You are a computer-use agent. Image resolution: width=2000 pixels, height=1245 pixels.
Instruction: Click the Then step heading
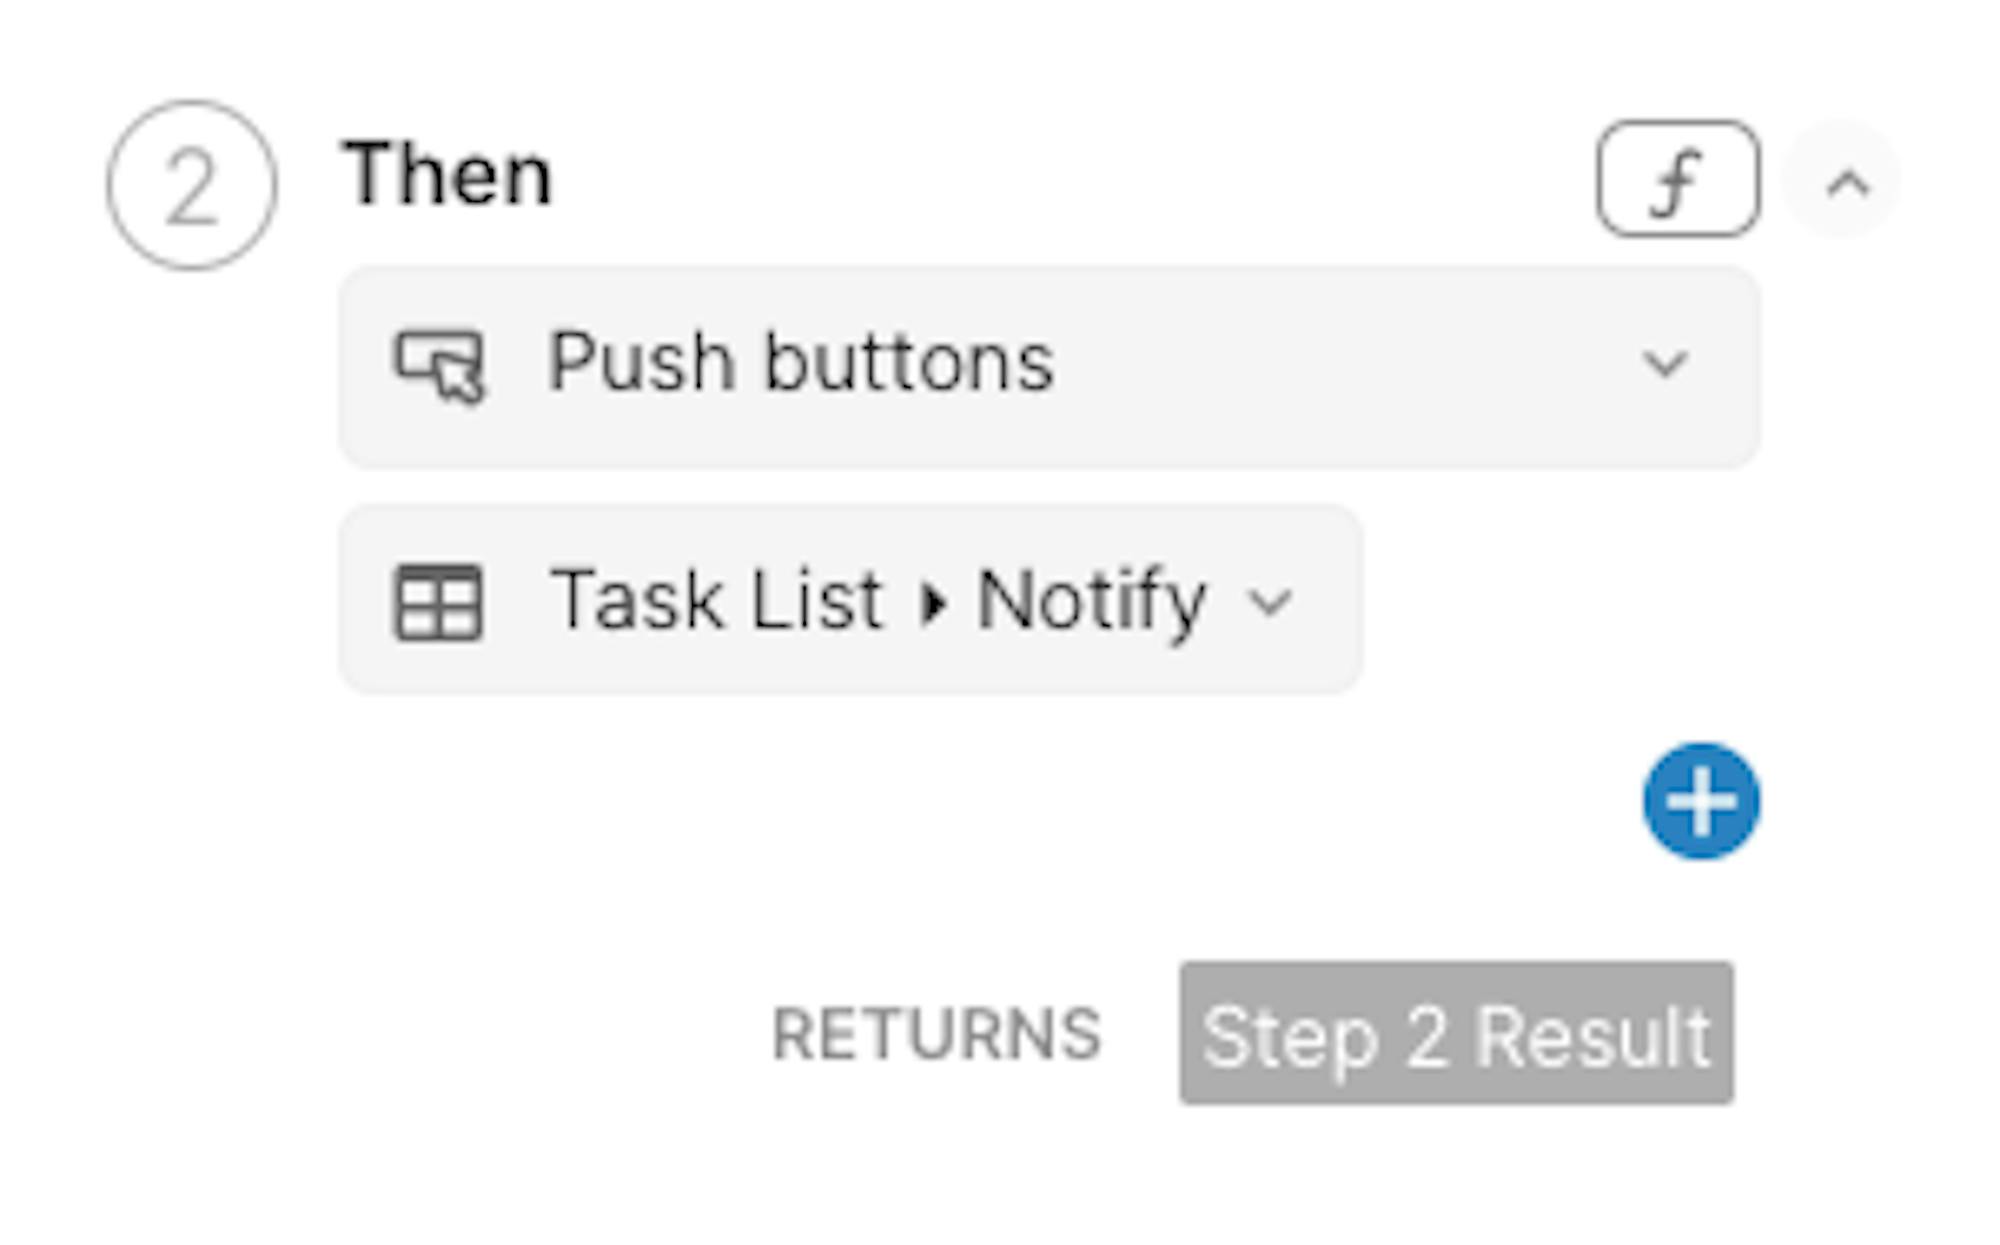click(447, 174)
